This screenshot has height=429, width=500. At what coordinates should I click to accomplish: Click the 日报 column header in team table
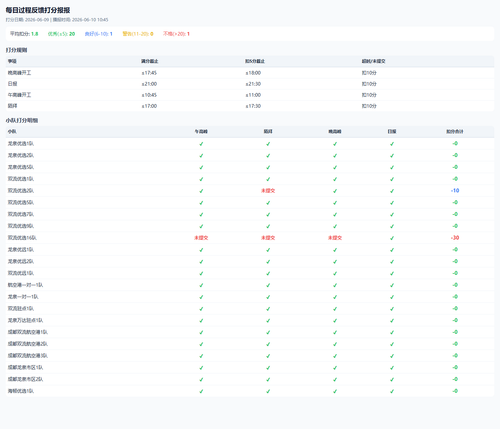(x=392, y=132)
